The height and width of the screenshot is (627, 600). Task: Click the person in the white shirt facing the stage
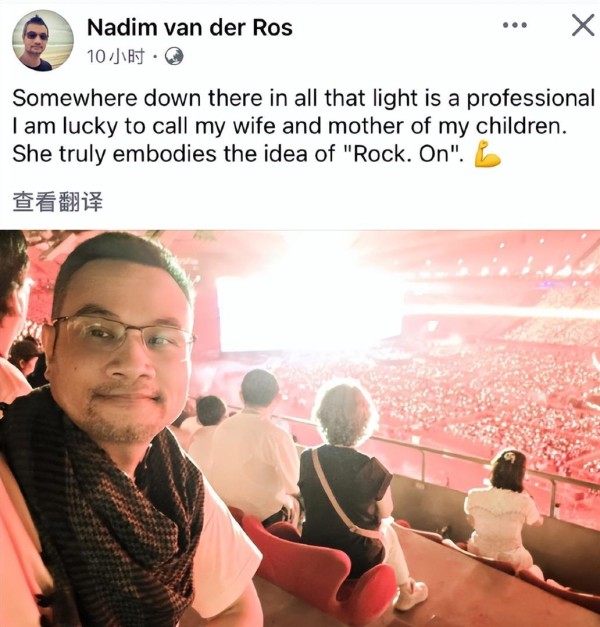click(256, 448)
